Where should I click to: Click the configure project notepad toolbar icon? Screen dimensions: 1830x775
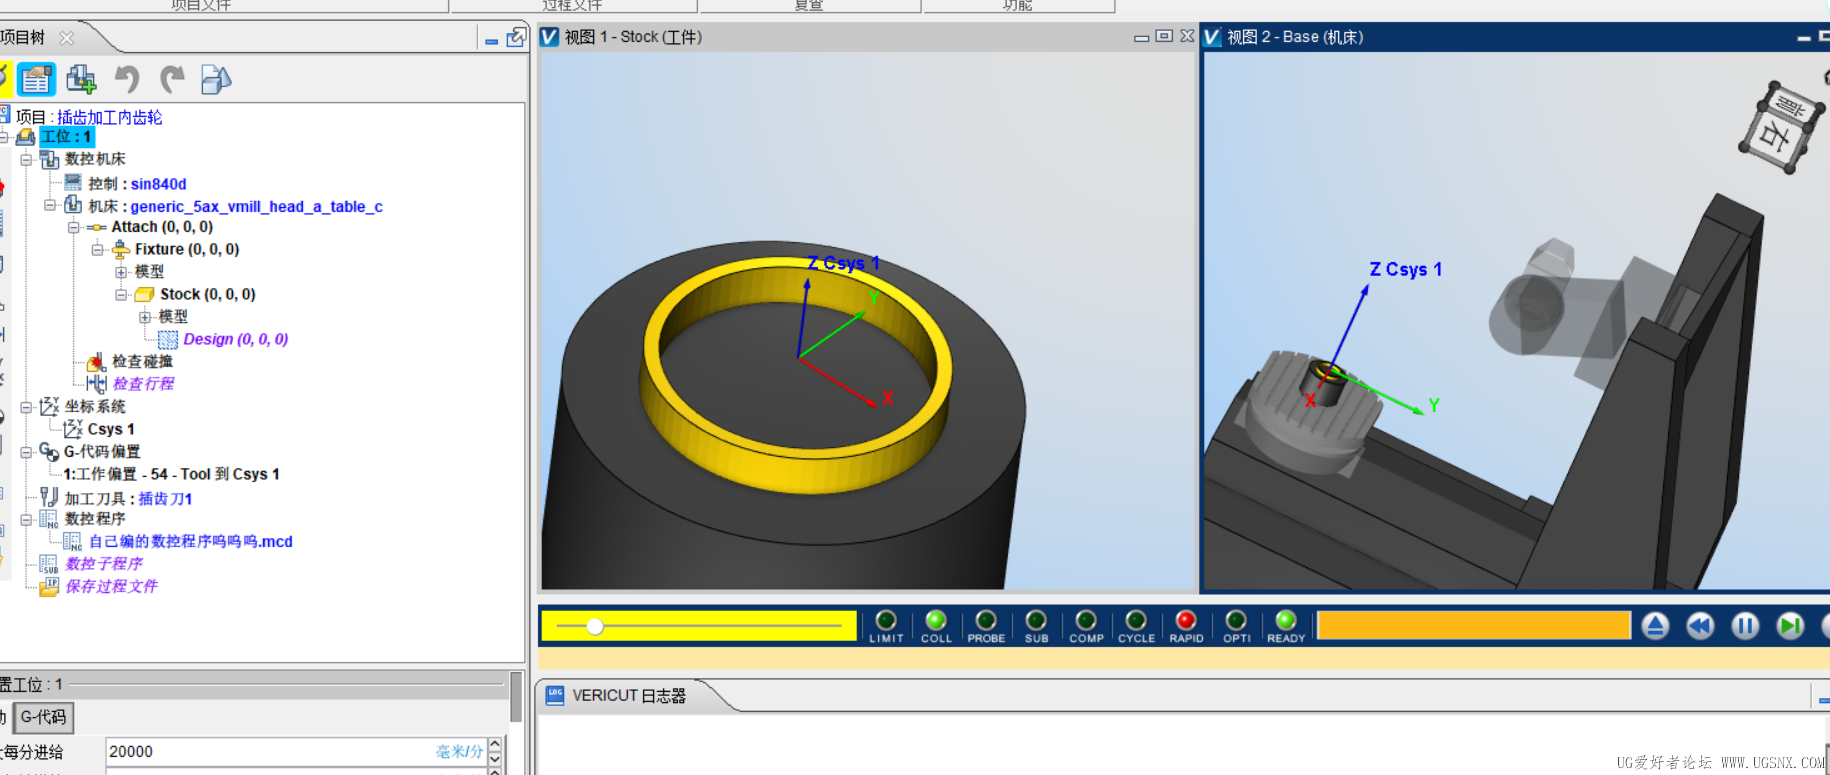(x=37, y=79)
